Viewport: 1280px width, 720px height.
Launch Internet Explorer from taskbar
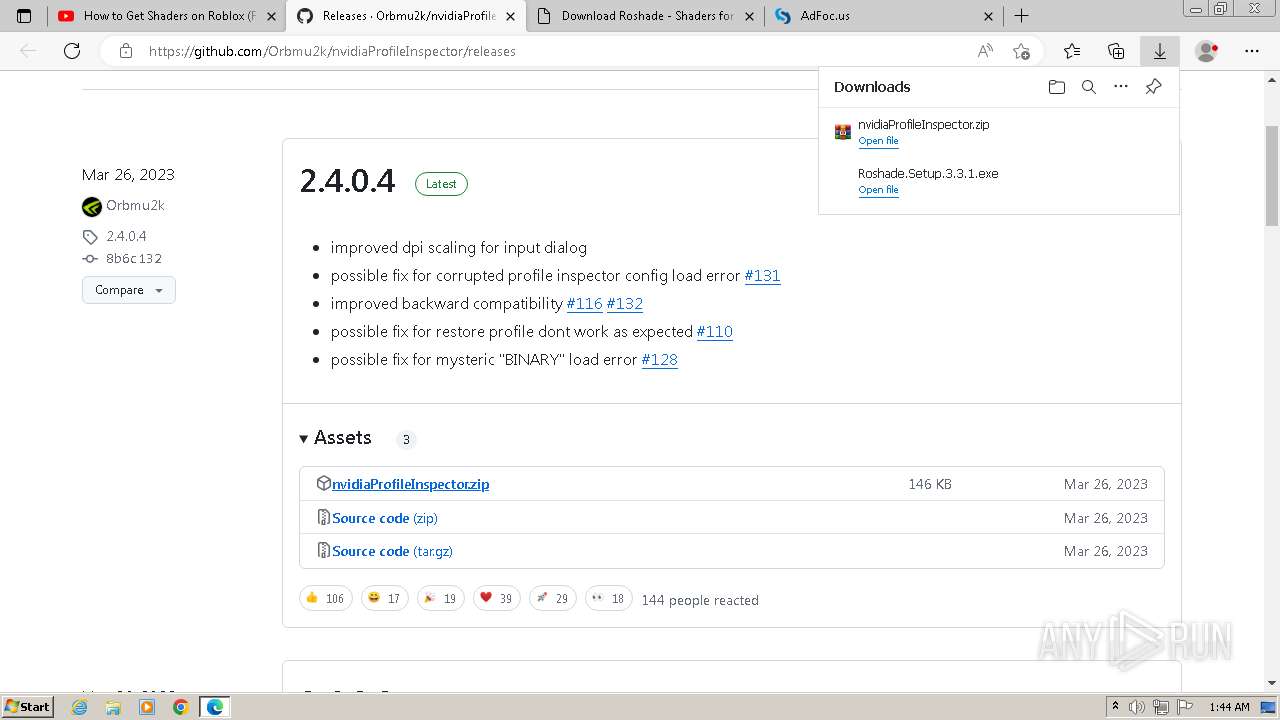click(80, 707)
